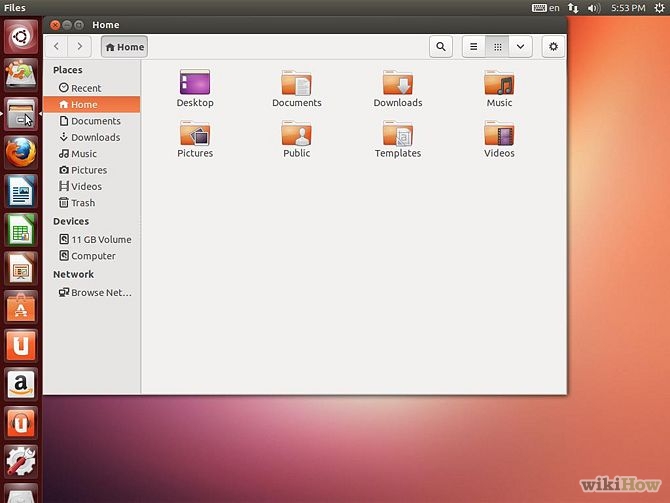Screen dimensions: 670x503
Task: Click the 5:53 PM clock
Action: 628,8
